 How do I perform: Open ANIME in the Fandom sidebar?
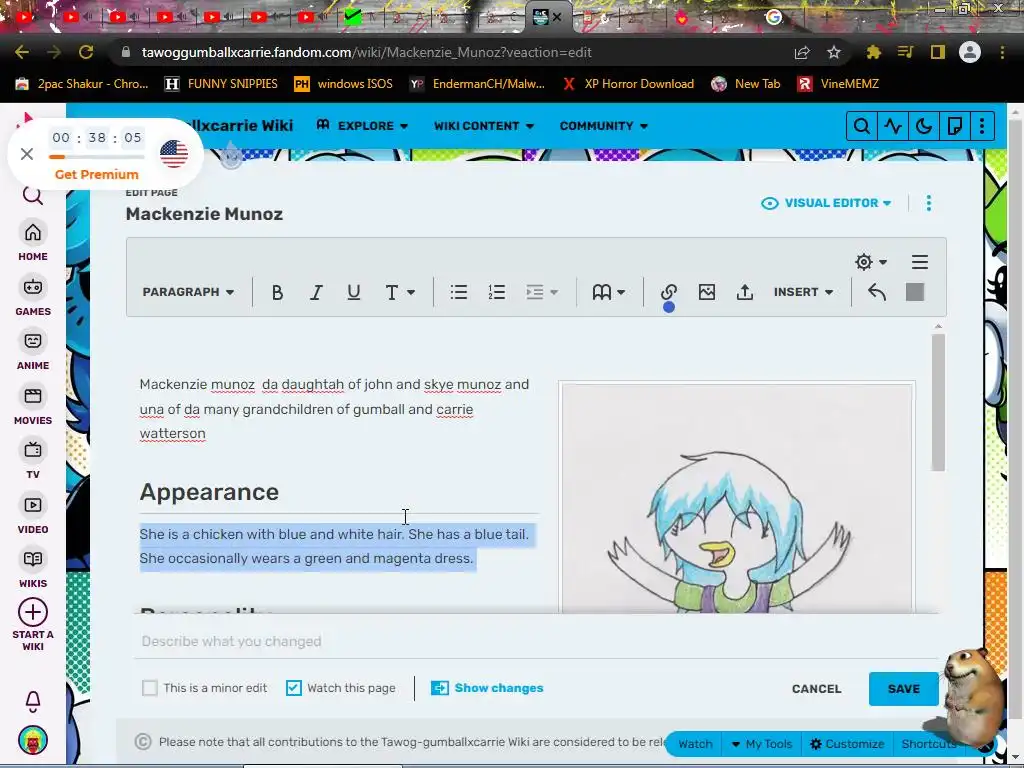(x=33, y=351)
